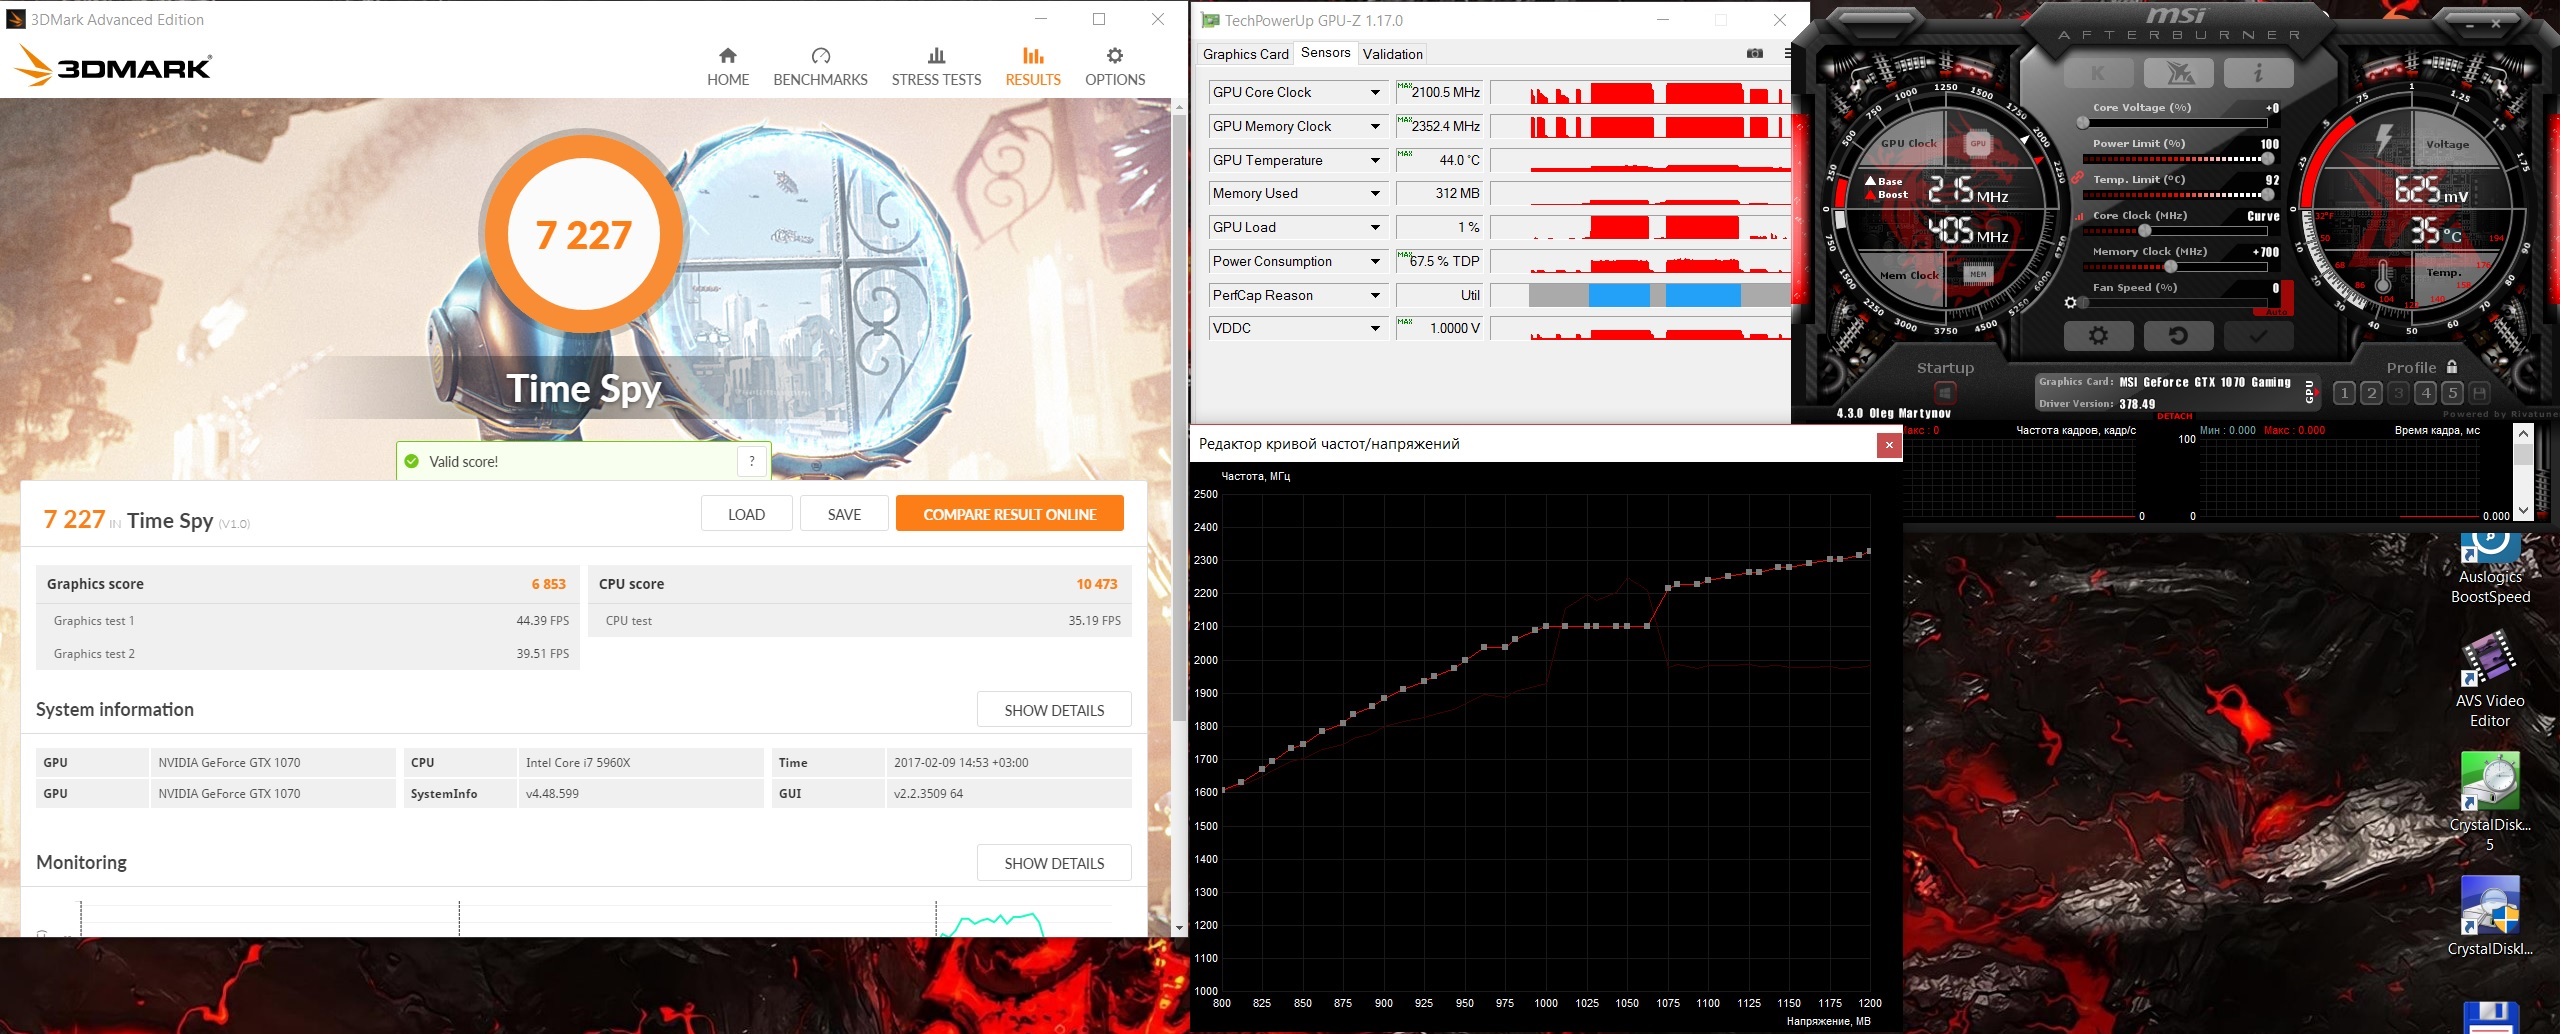Image resolution: width=2562 pixels, height=1034 pixels.
Task: Click CPU score value 10 473
Action: (x=1097, y=584)
